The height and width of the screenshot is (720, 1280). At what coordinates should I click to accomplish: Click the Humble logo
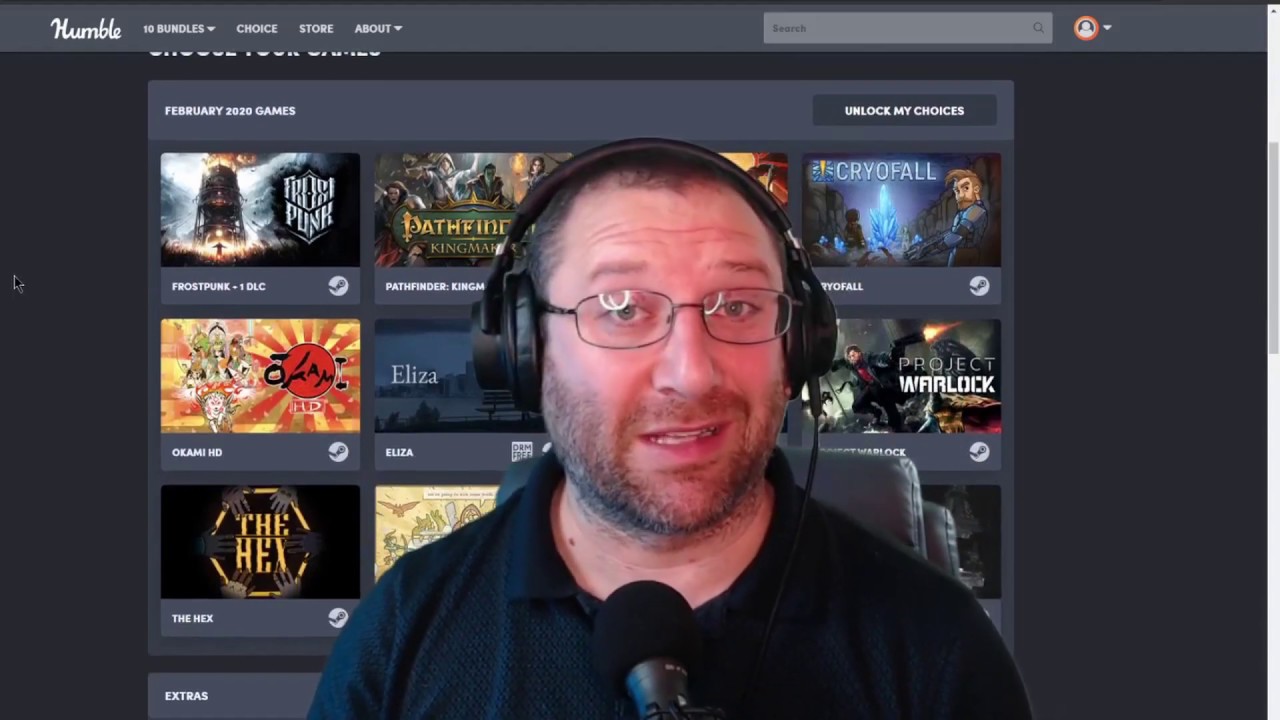pyautogui.click(x=86, y=29)
